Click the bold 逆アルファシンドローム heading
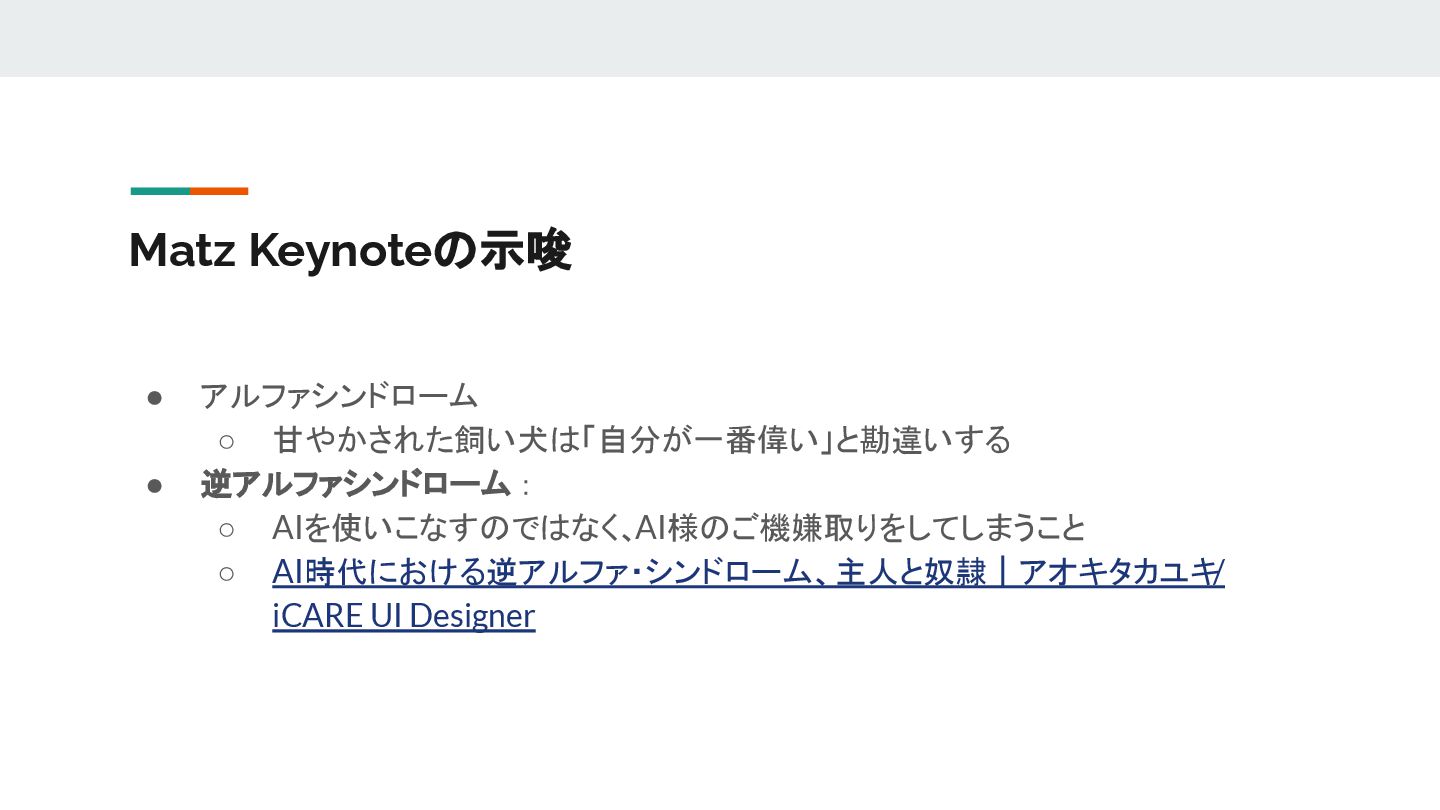1440x810 pixels. click(355, 485)
